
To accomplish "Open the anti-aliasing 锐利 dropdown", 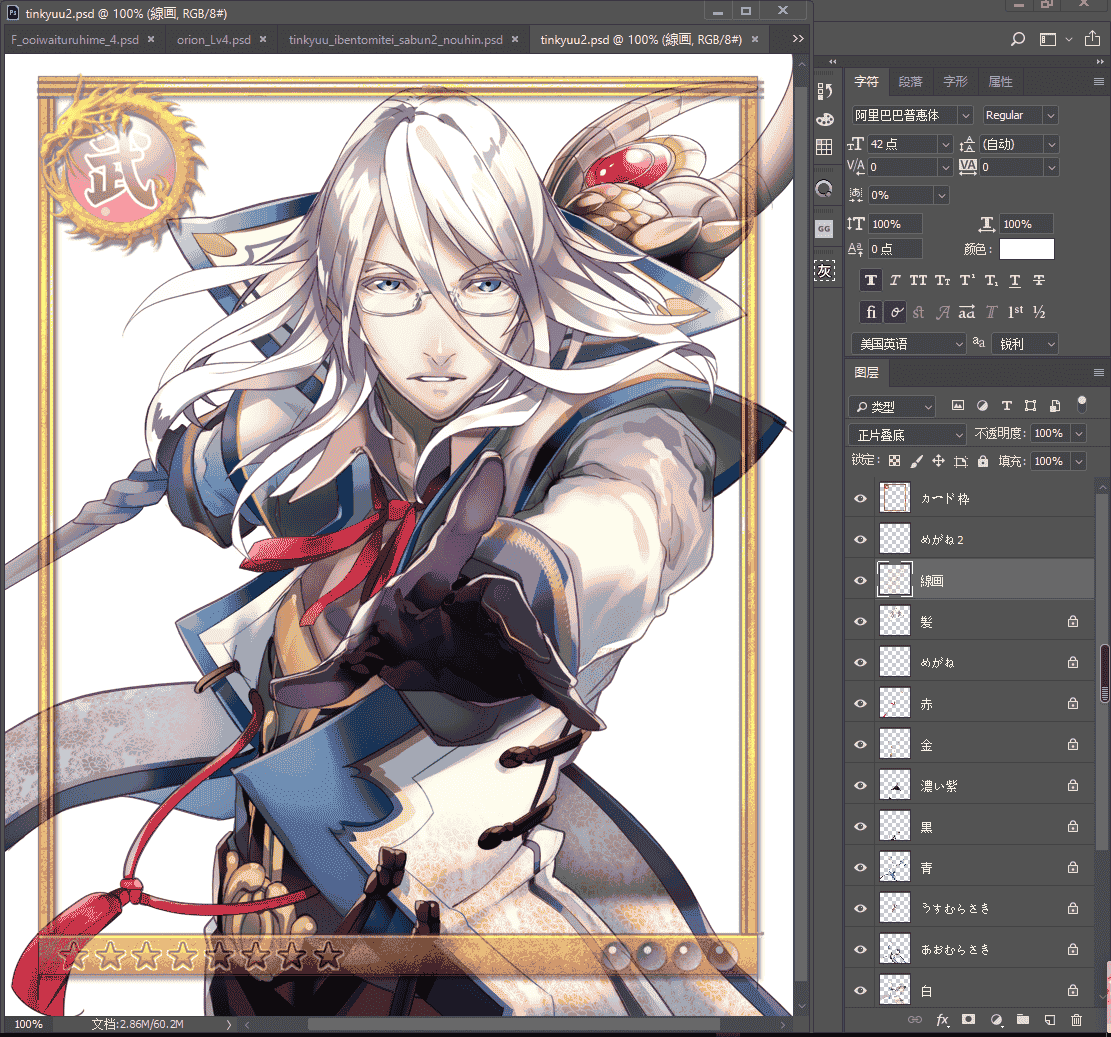I will [x=1025, y=344].
